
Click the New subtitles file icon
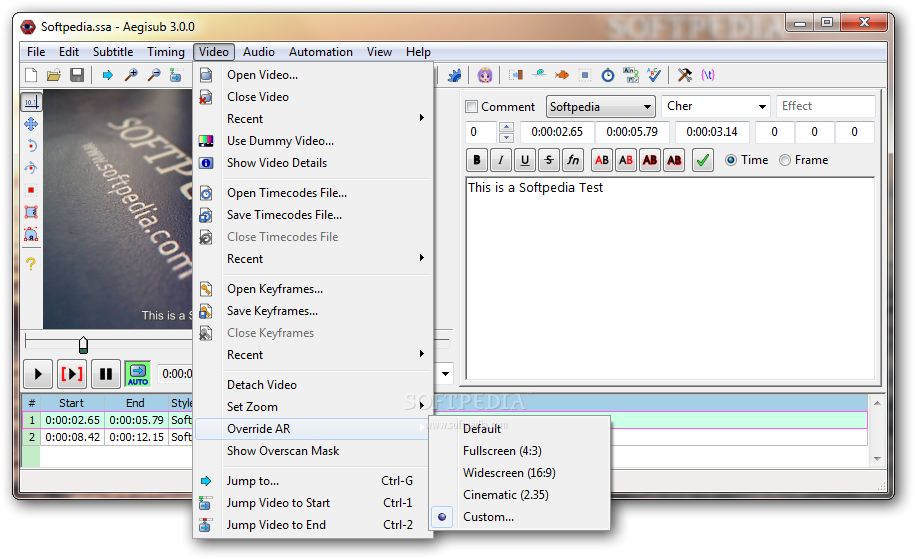31,75
